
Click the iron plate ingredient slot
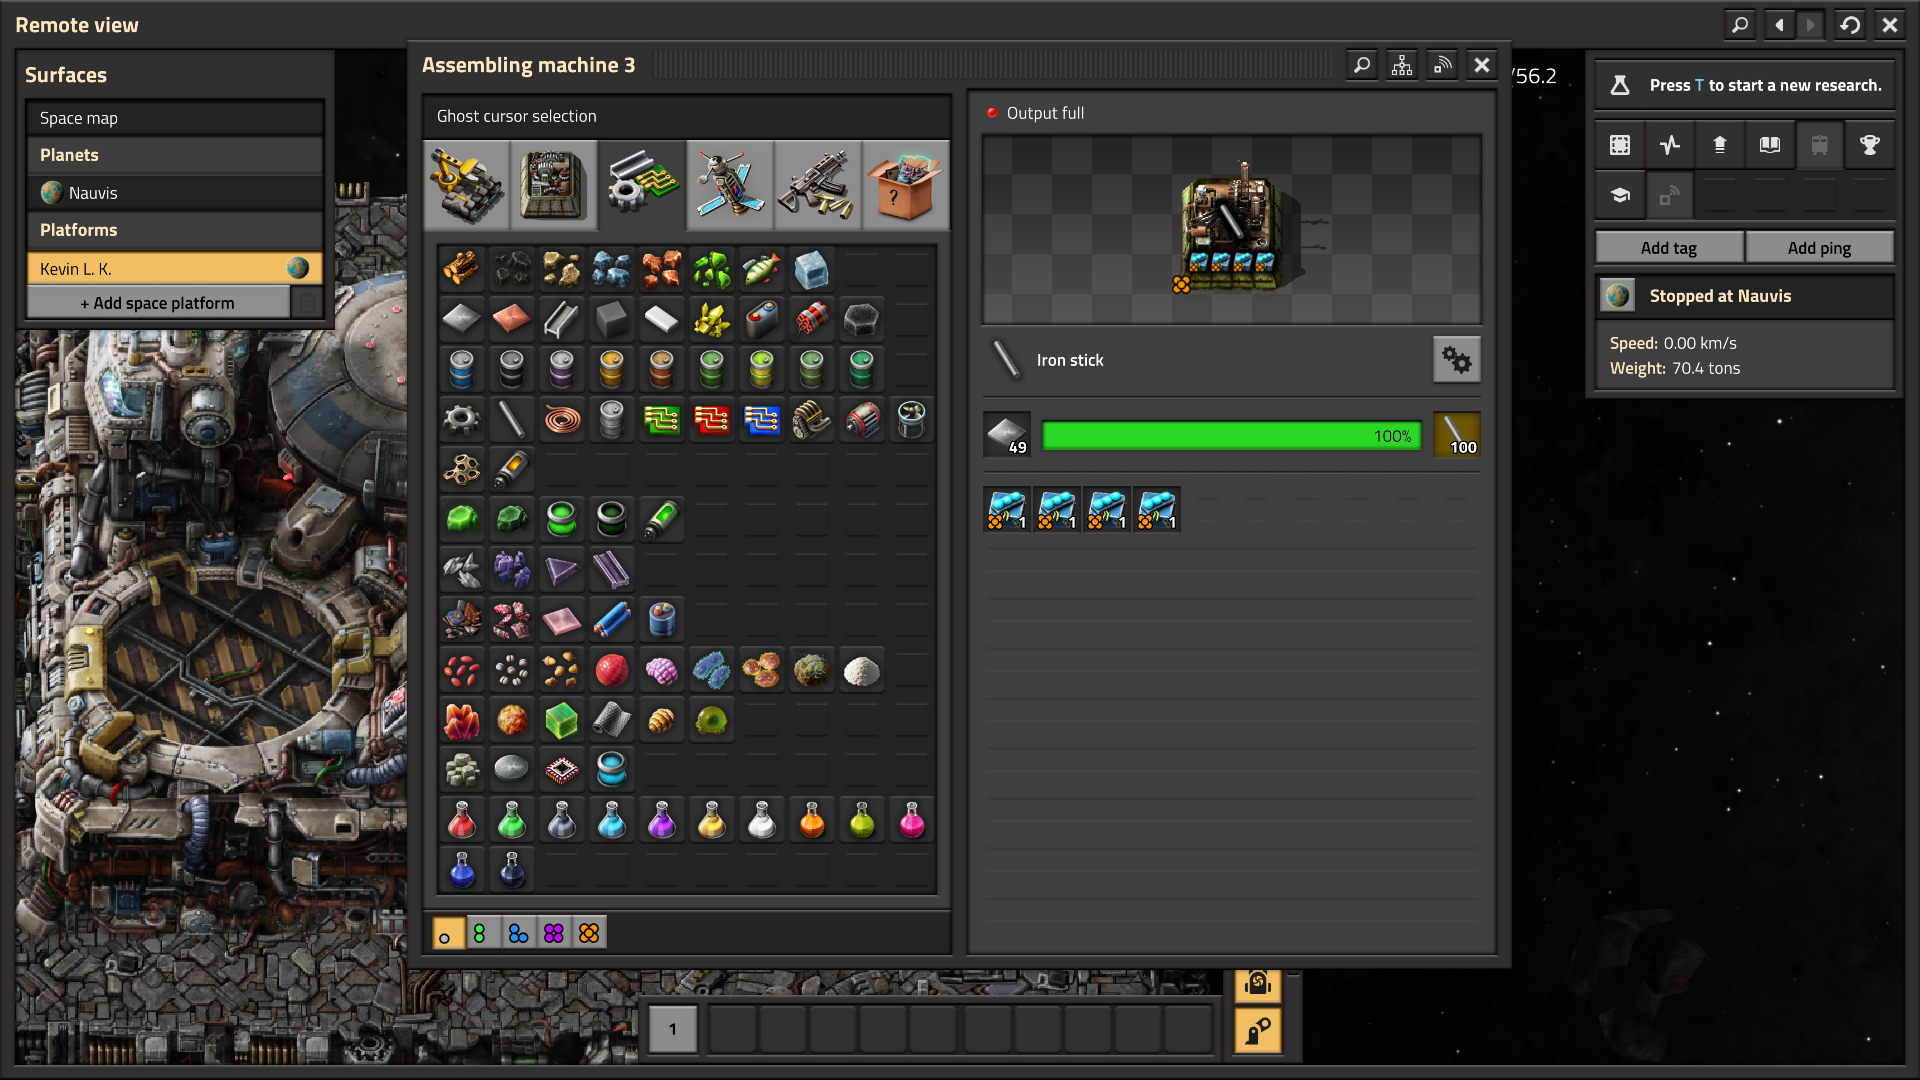(x=1007, y=435)
